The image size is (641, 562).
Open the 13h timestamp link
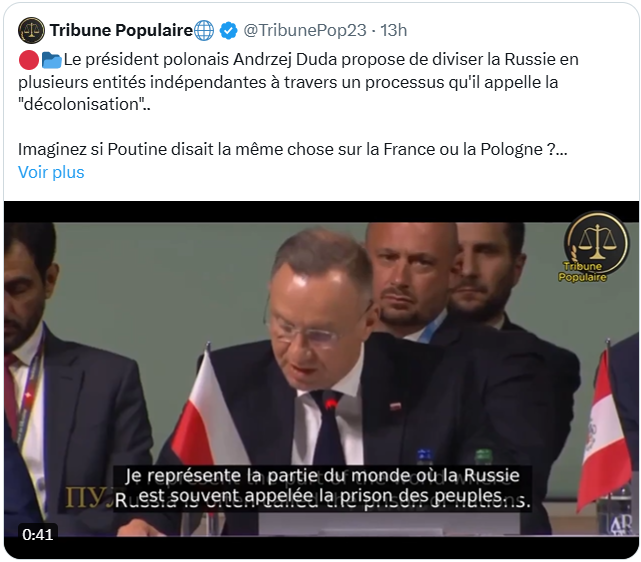393,30
